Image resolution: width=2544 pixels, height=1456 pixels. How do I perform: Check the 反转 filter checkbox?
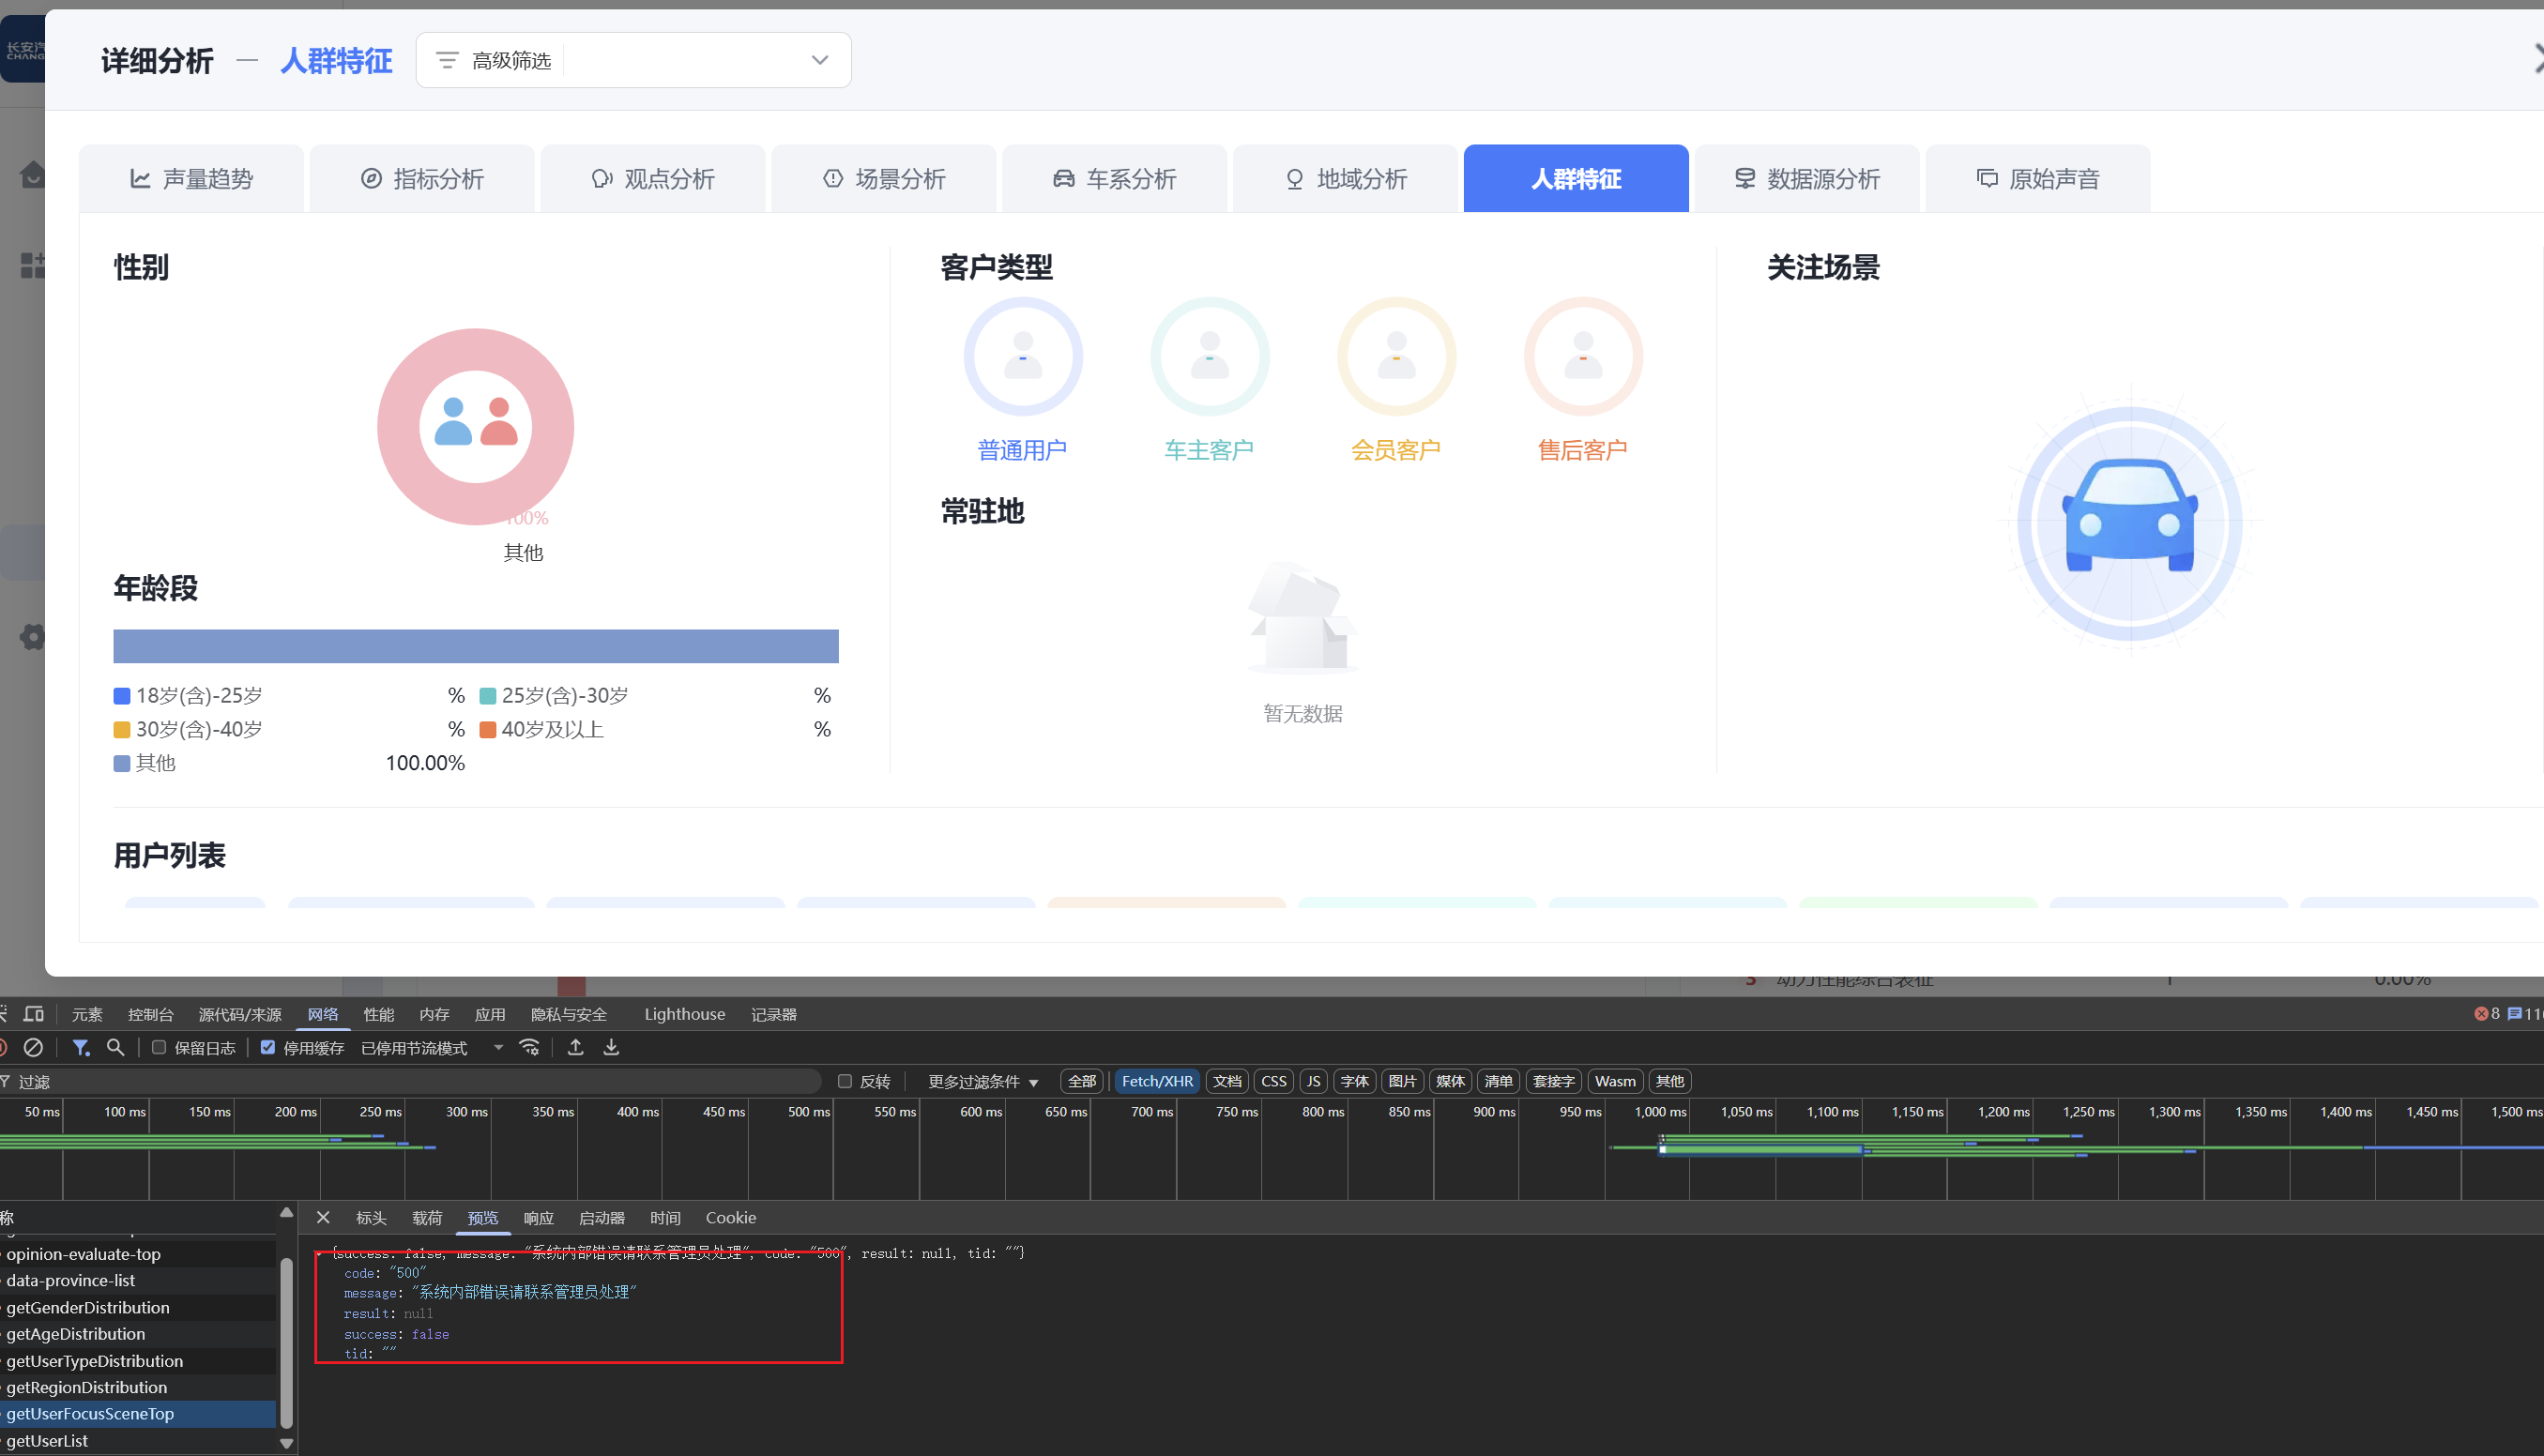click(x=845, y=1081)
